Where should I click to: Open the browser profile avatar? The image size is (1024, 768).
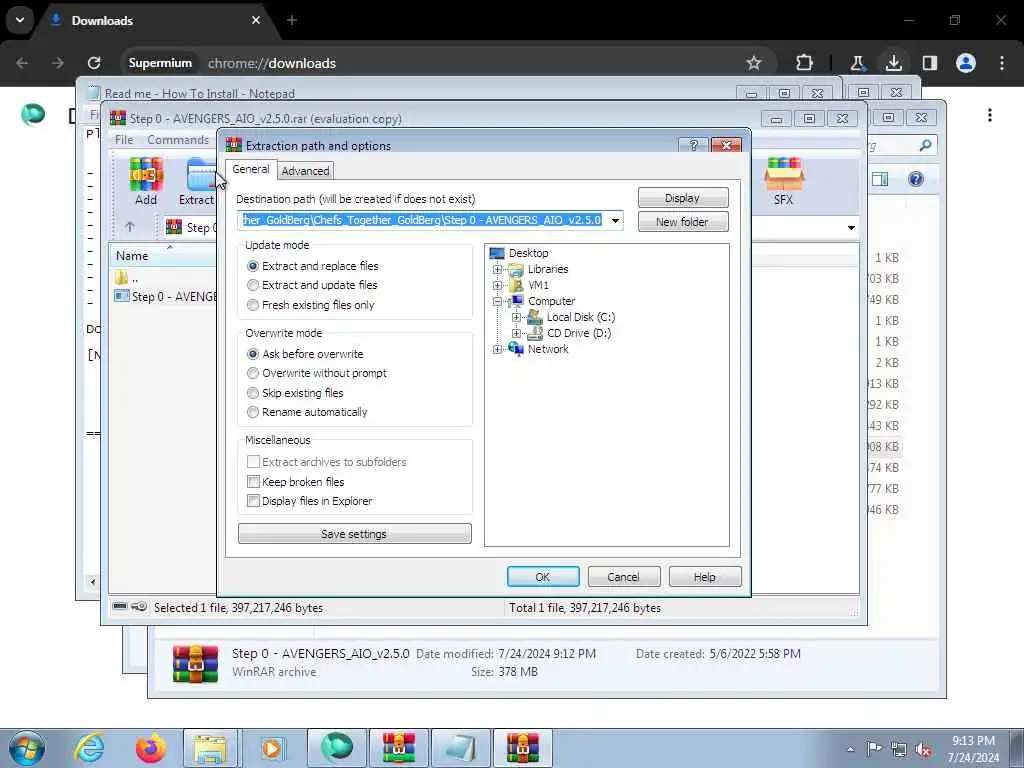(966, 63)
